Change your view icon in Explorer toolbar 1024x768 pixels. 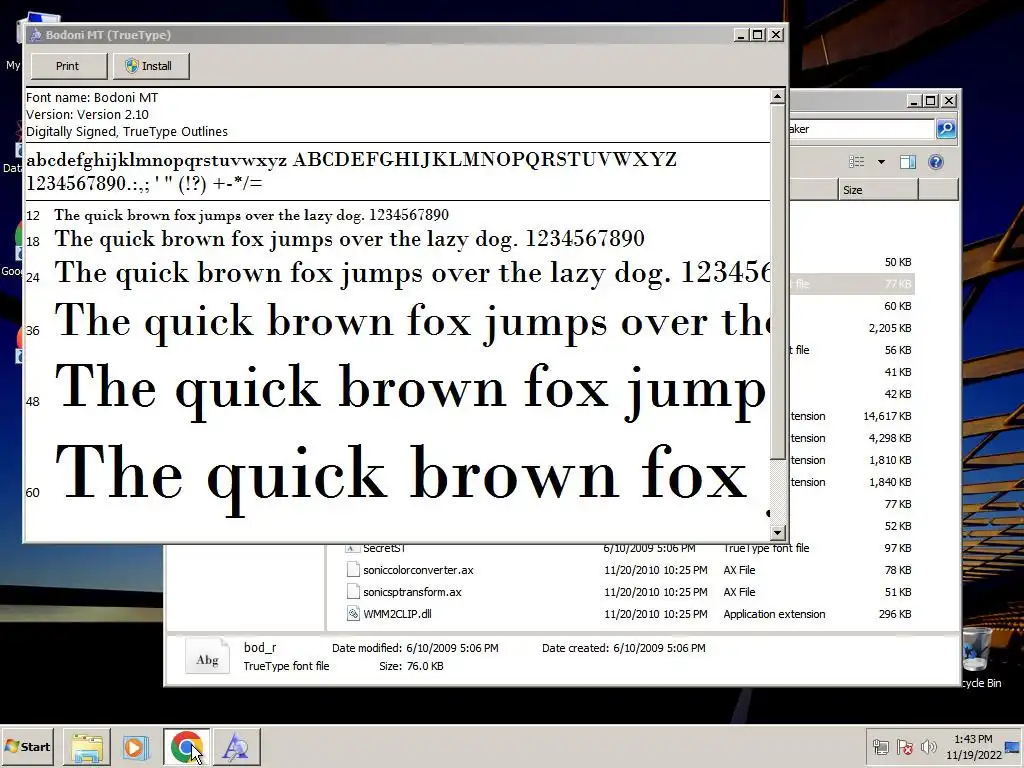tap(856, 162)
